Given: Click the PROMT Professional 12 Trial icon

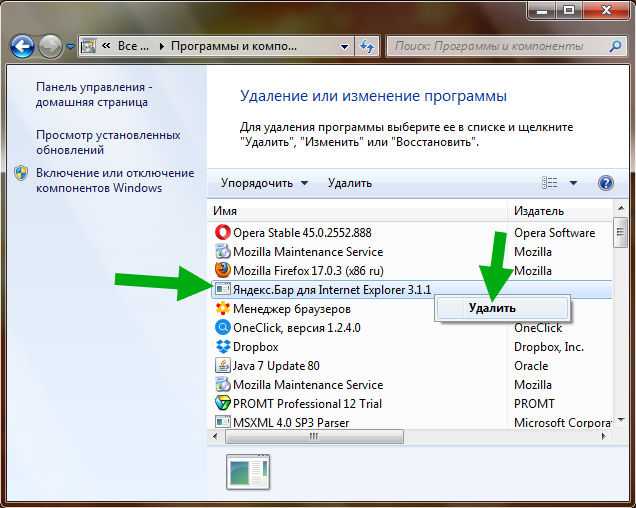Looking at the screenshot, I should click(x=222, y=403).
